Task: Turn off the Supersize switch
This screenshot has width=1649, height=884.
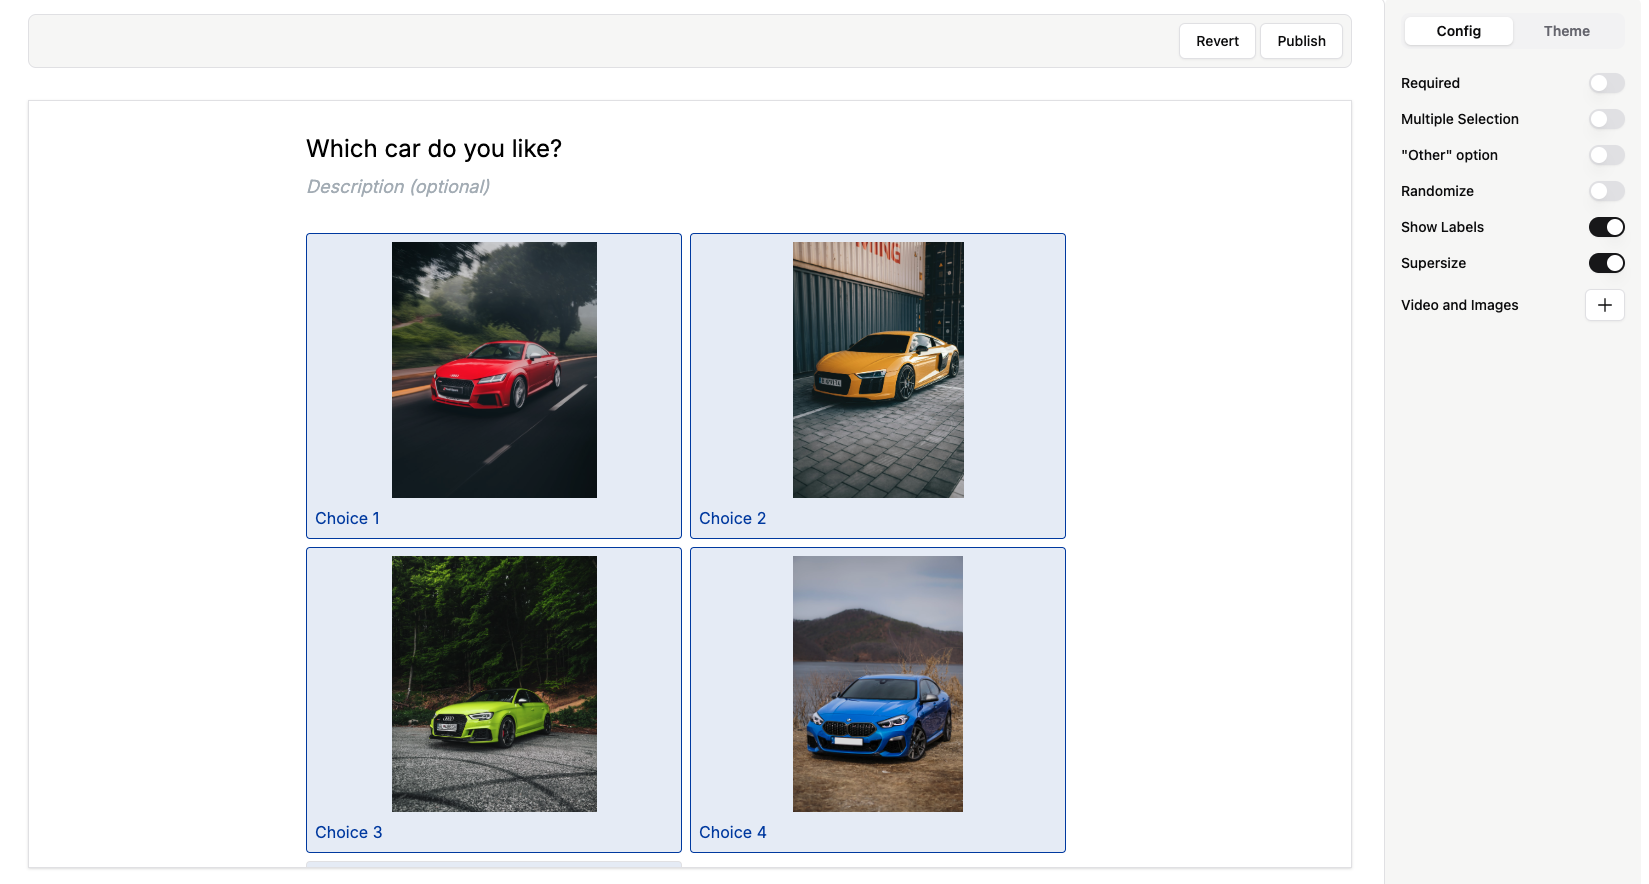Action: (1606, 263)
